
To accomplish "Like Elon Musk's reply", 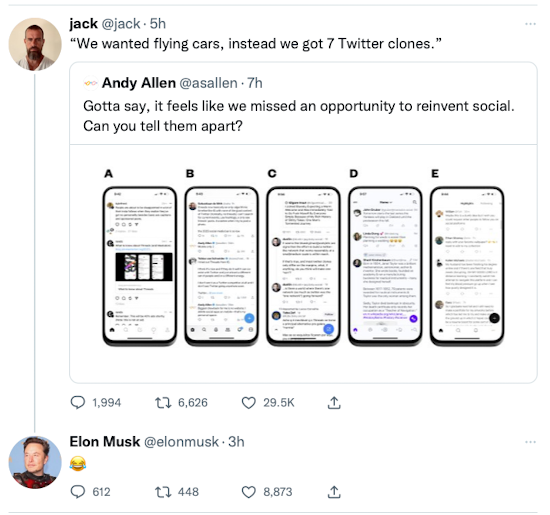I will coord(249,492).
